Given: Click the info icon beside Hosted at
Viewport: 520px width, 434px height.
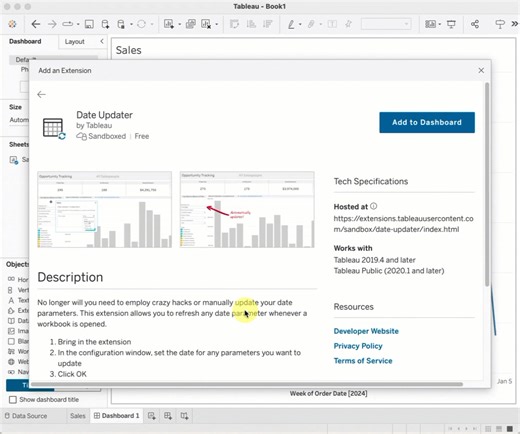Looking at the screenshot, I should point(374,206).
